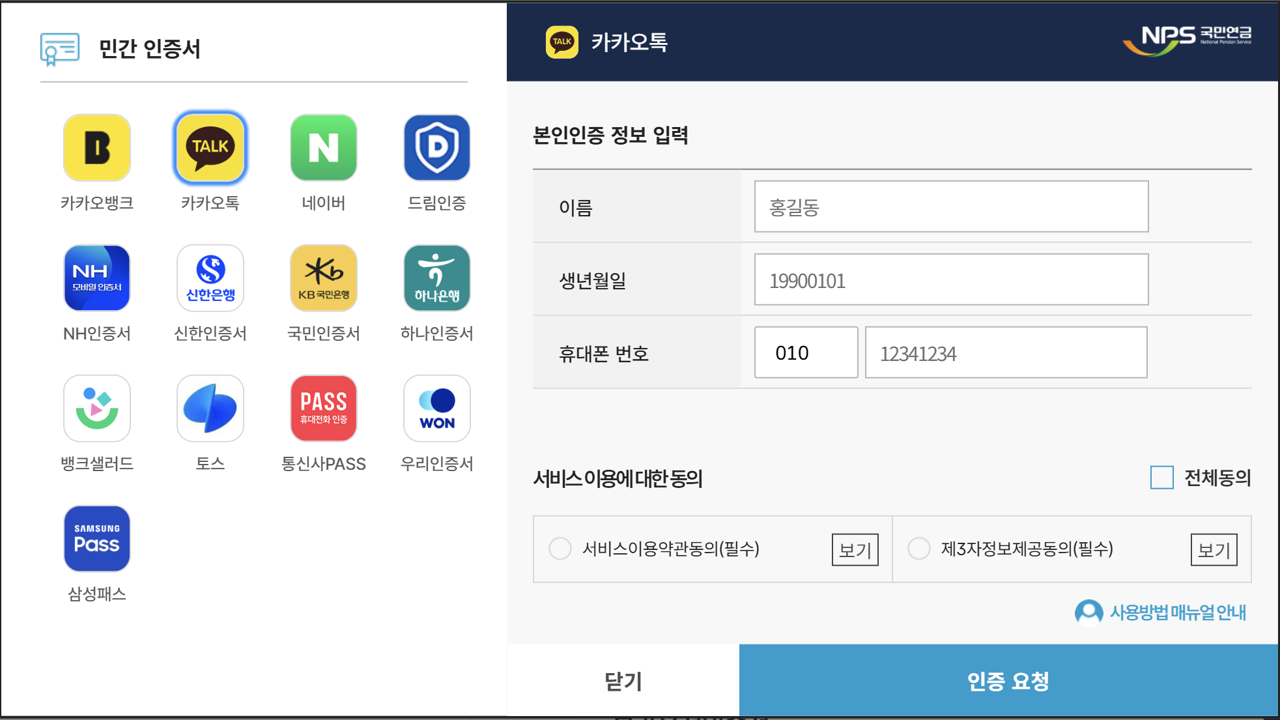Screen dimensions: 1280x720
Task: Pick the 하나인증서 Hana Bank icon
Action: coord(437,278)
